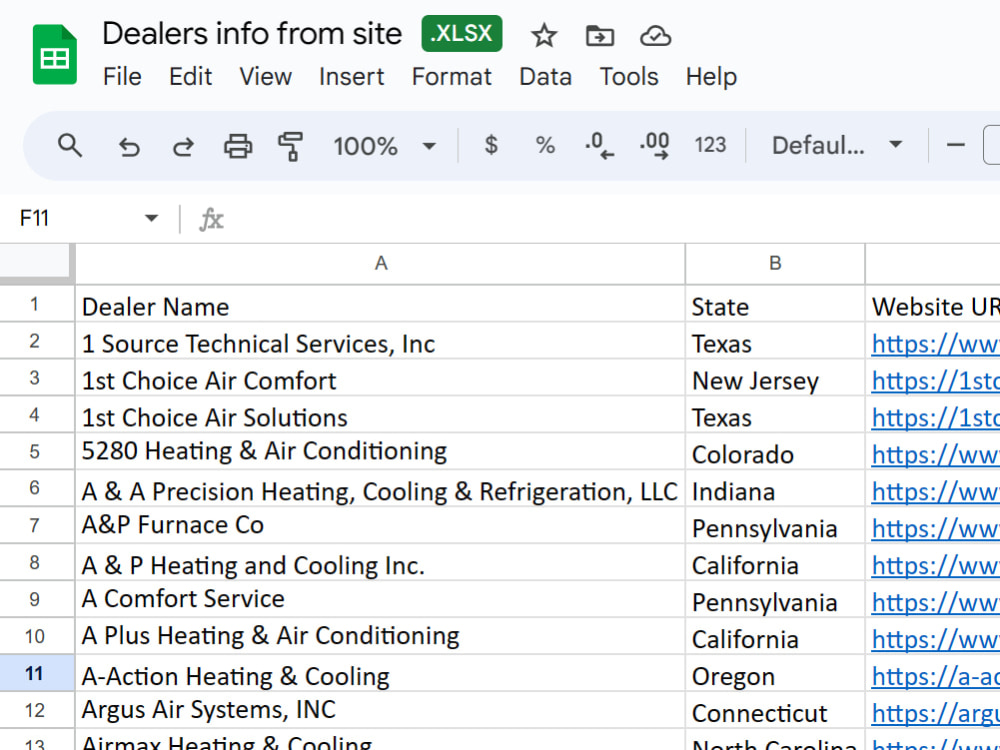Open the Edit menu

(190, 77)
